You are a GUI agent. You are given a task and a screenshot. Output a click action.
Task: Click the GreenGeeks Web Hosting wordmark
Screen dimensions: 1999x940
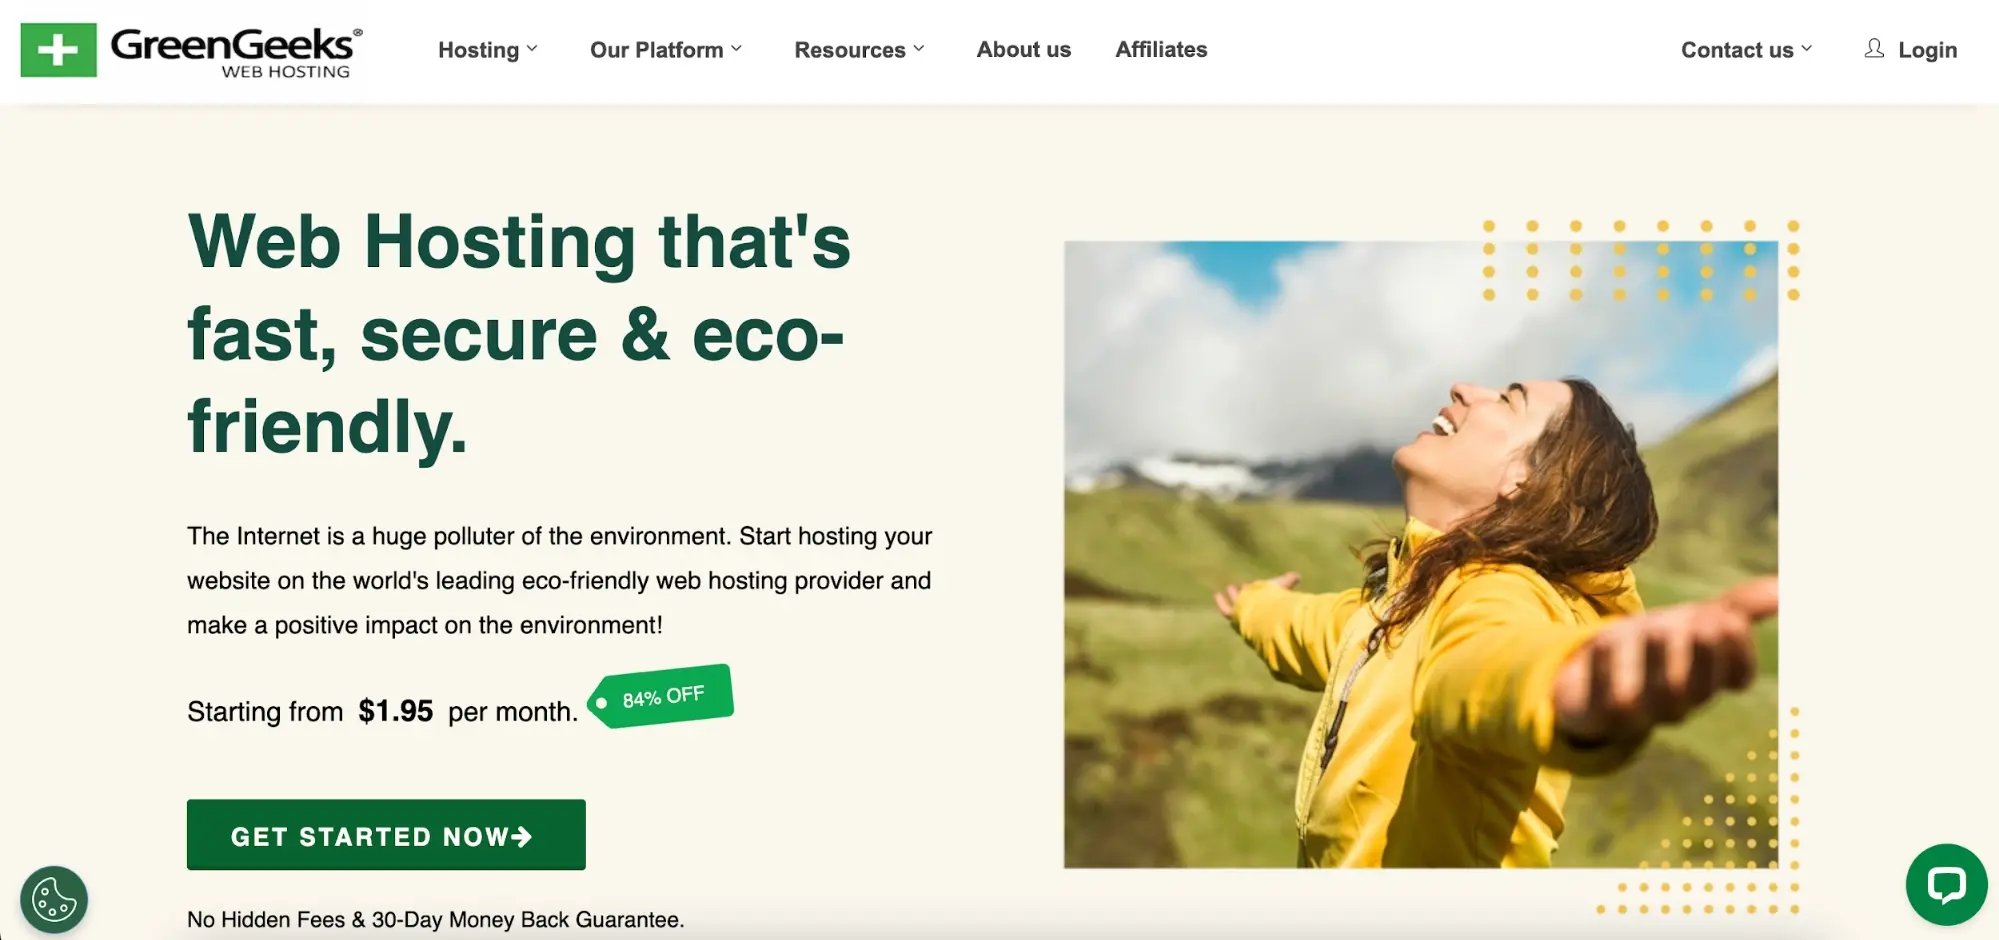(236, 52)
